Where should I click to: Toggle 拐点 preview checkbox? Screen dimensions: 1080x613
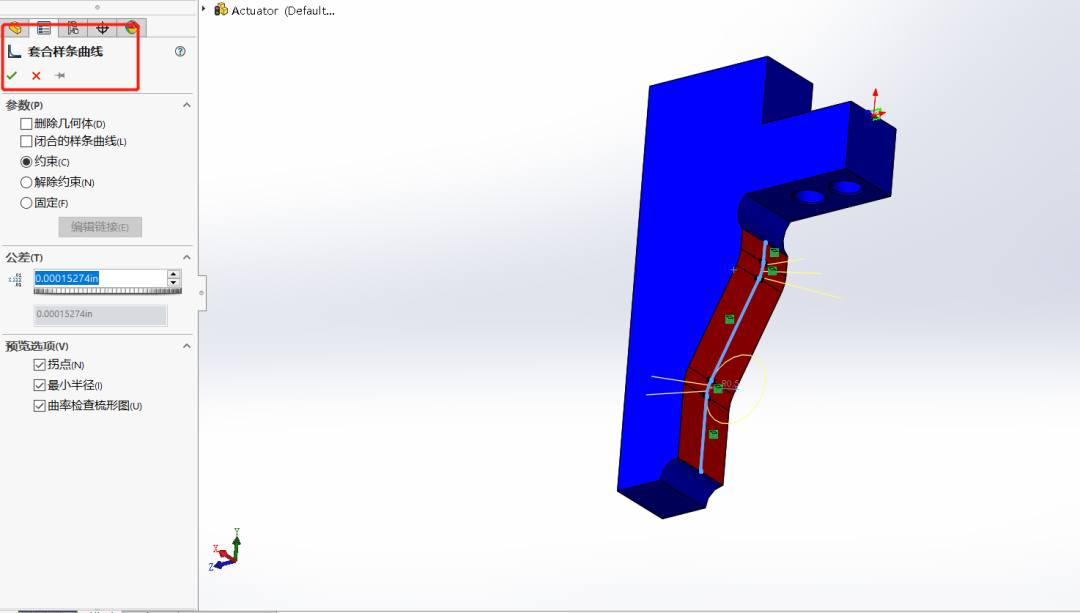click(x=39, y=365)
